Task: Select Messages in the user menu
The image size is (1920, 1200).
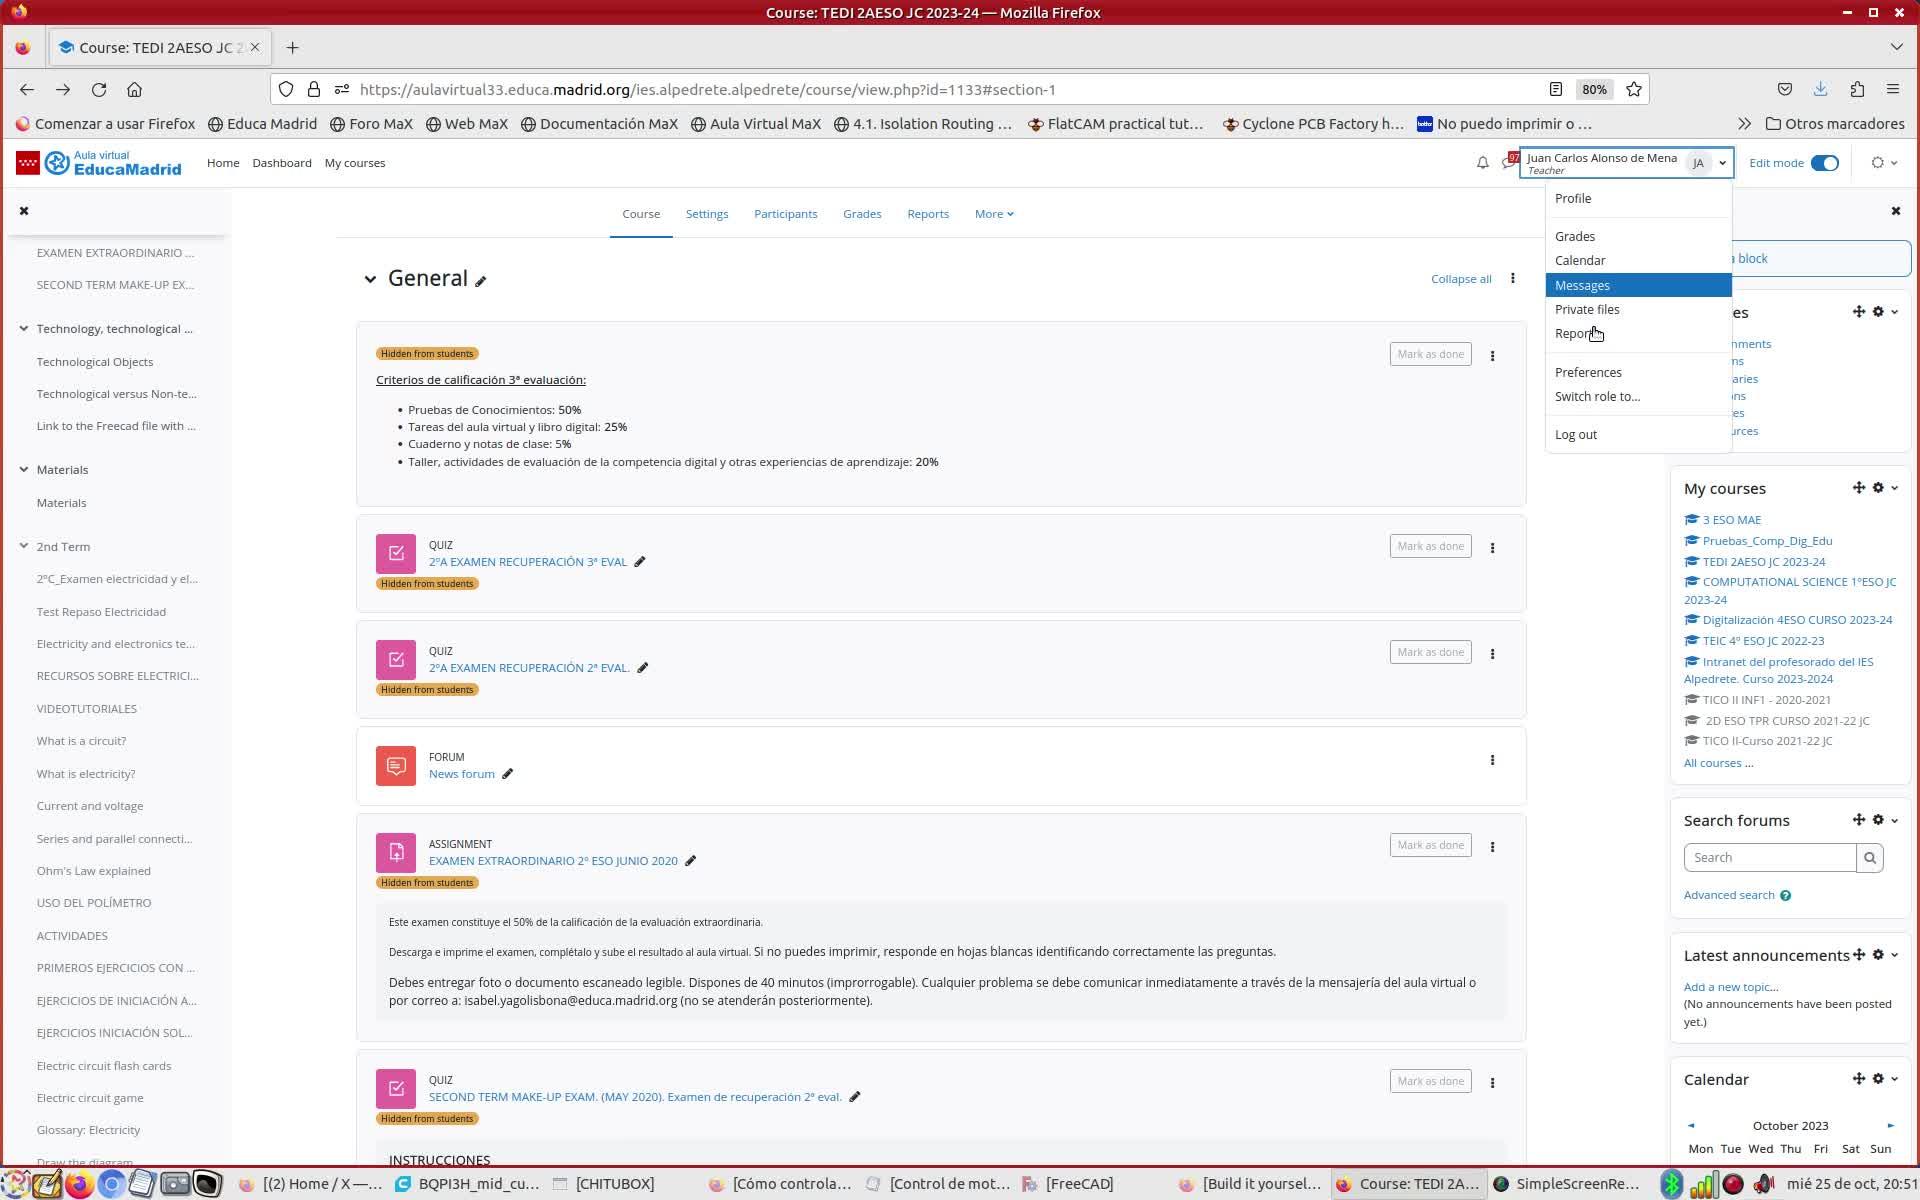Action: point(1582,285)
